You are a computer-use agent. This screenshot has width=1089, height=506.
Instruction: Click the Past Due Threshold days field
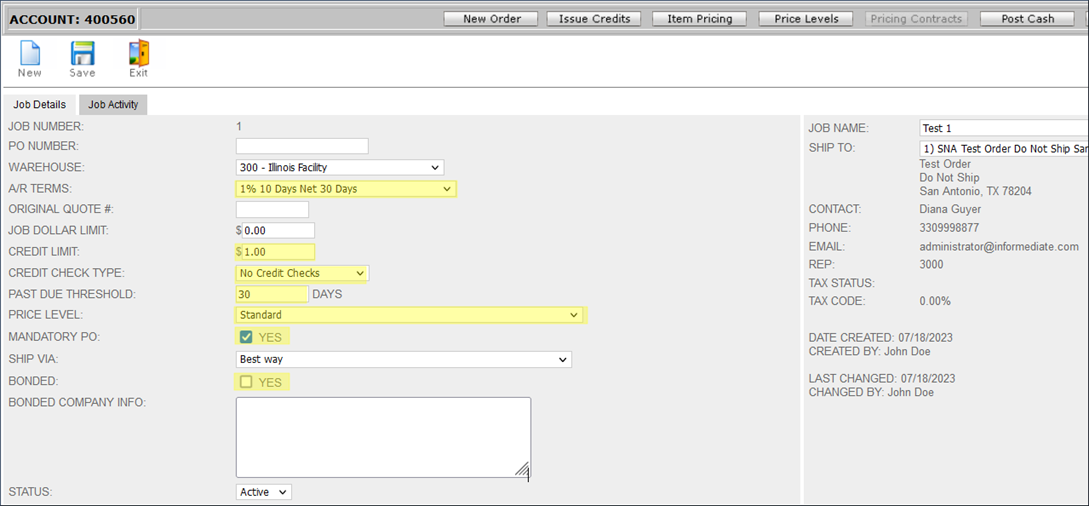272,294
